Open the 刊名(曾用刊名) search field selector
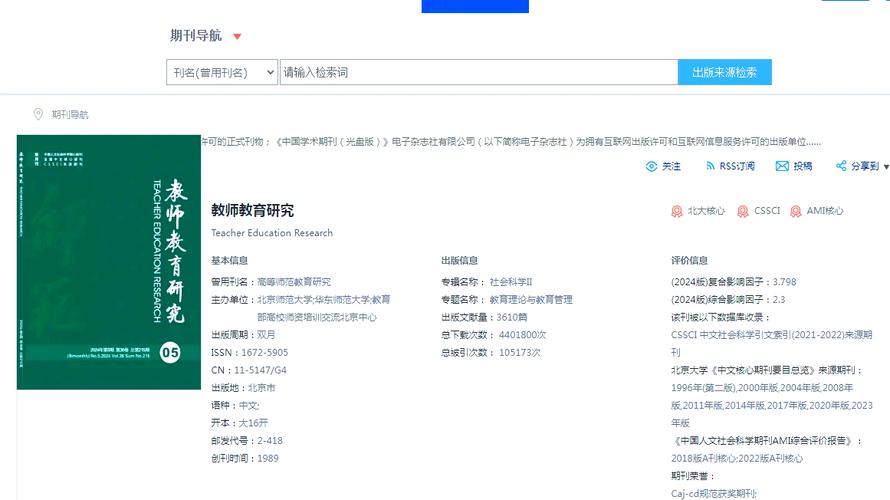This screenshot has width=890, height=500. (x=222, y=72)
